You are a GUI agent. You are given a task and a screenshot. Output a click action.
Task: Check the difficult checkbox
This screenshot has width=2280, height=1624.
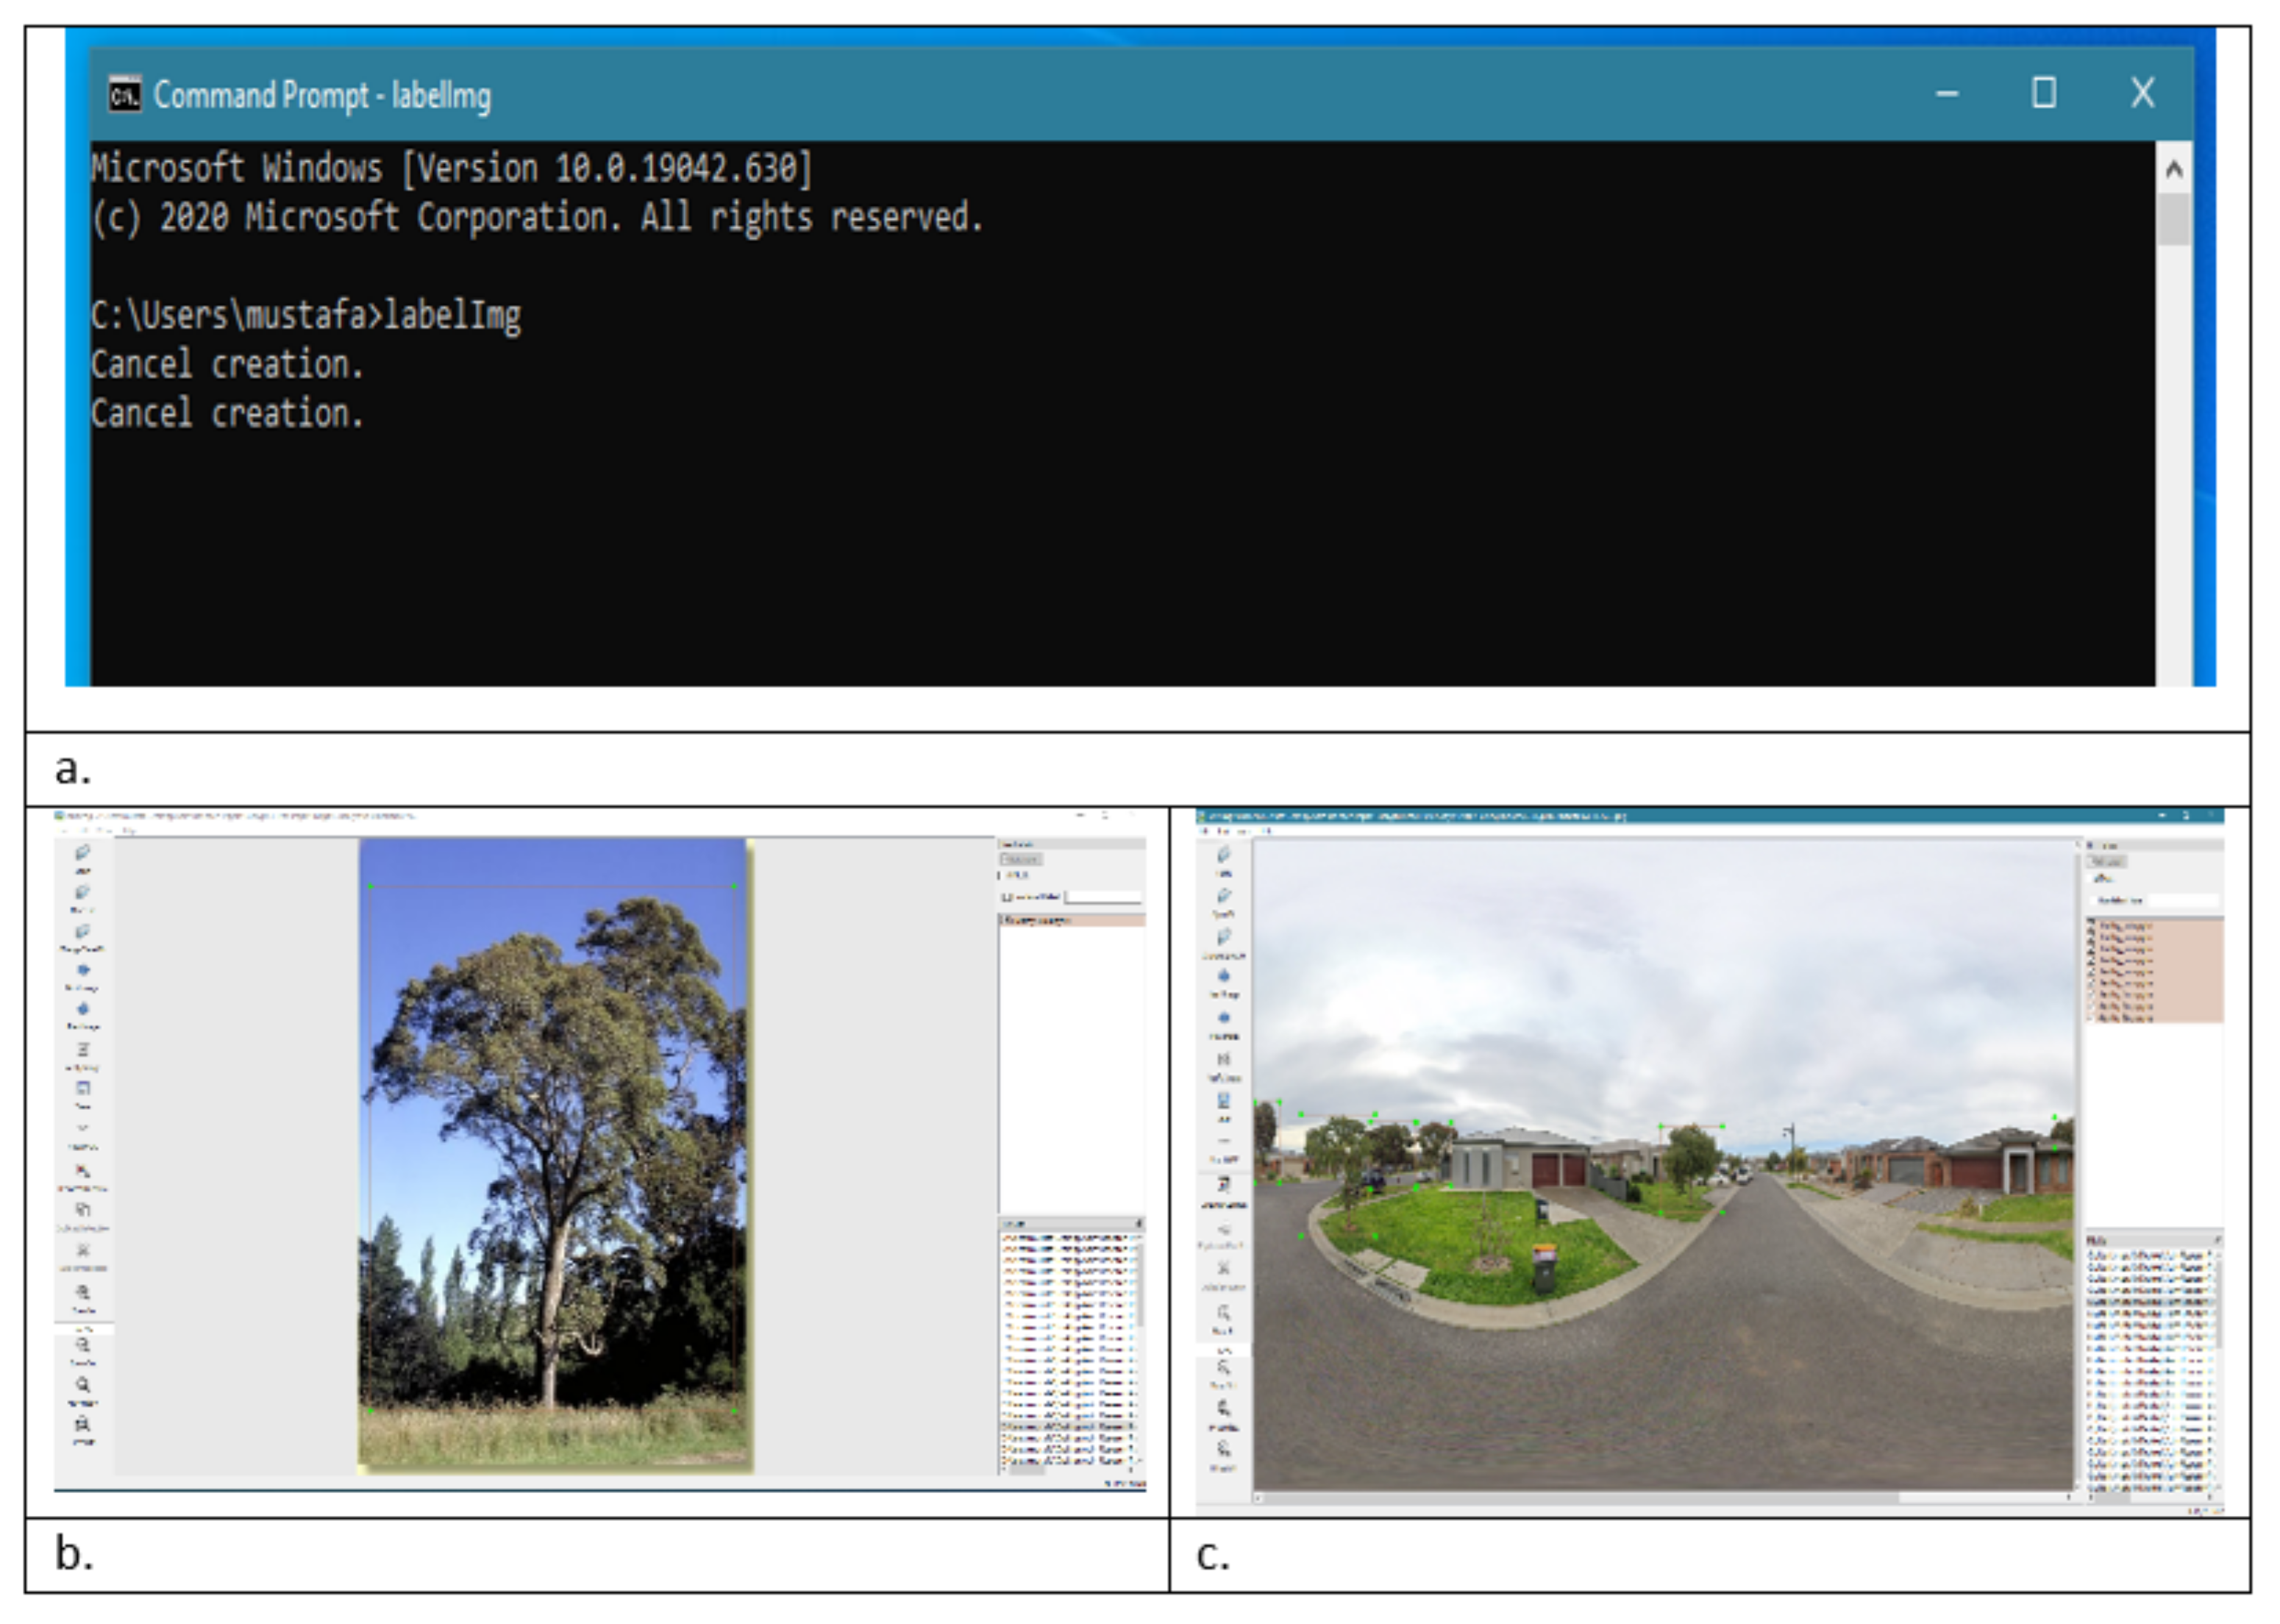tap(999, 875)
